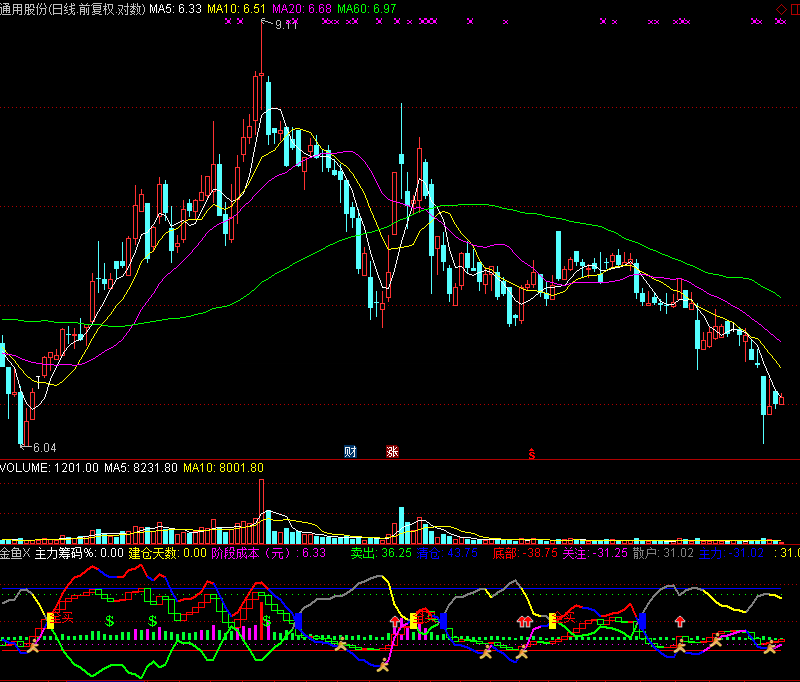
Task: Click the 散户: 31.02 value
Action: click(x=663, y=553)
